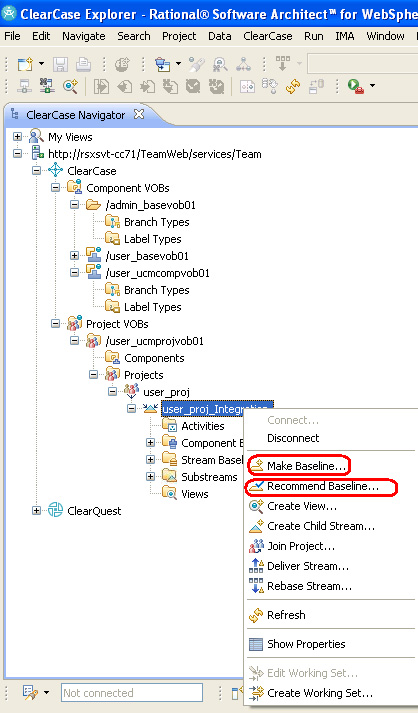The height and width of the screenshot is (713, 418).
Task: Choose Create Child Stream... from the context menu
Action: [x=321, y=526]
